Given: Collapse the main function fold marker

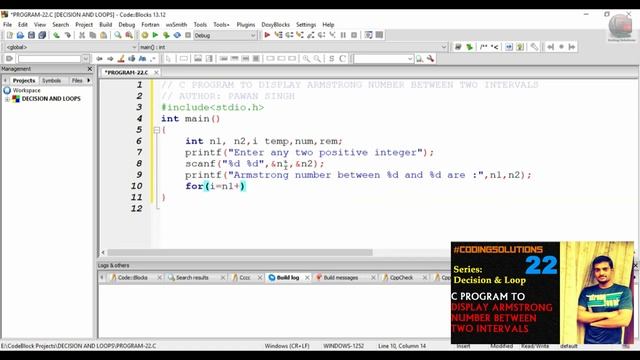Looking at the screenshot, I should (x=157, y=130).
